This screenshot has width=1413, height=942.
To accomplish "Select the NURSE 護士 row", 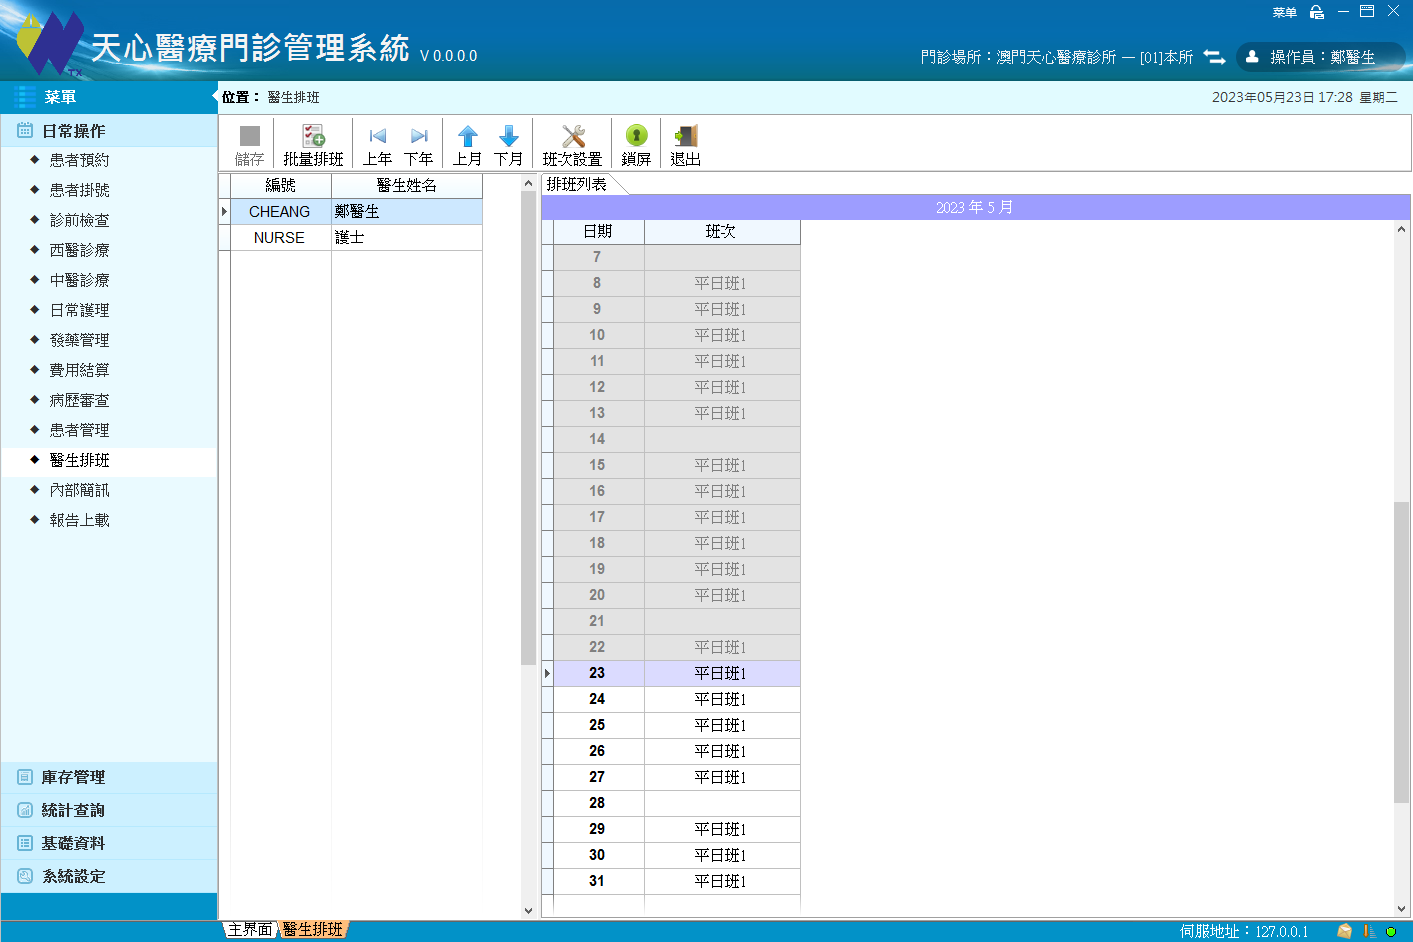I will (351, 238).
